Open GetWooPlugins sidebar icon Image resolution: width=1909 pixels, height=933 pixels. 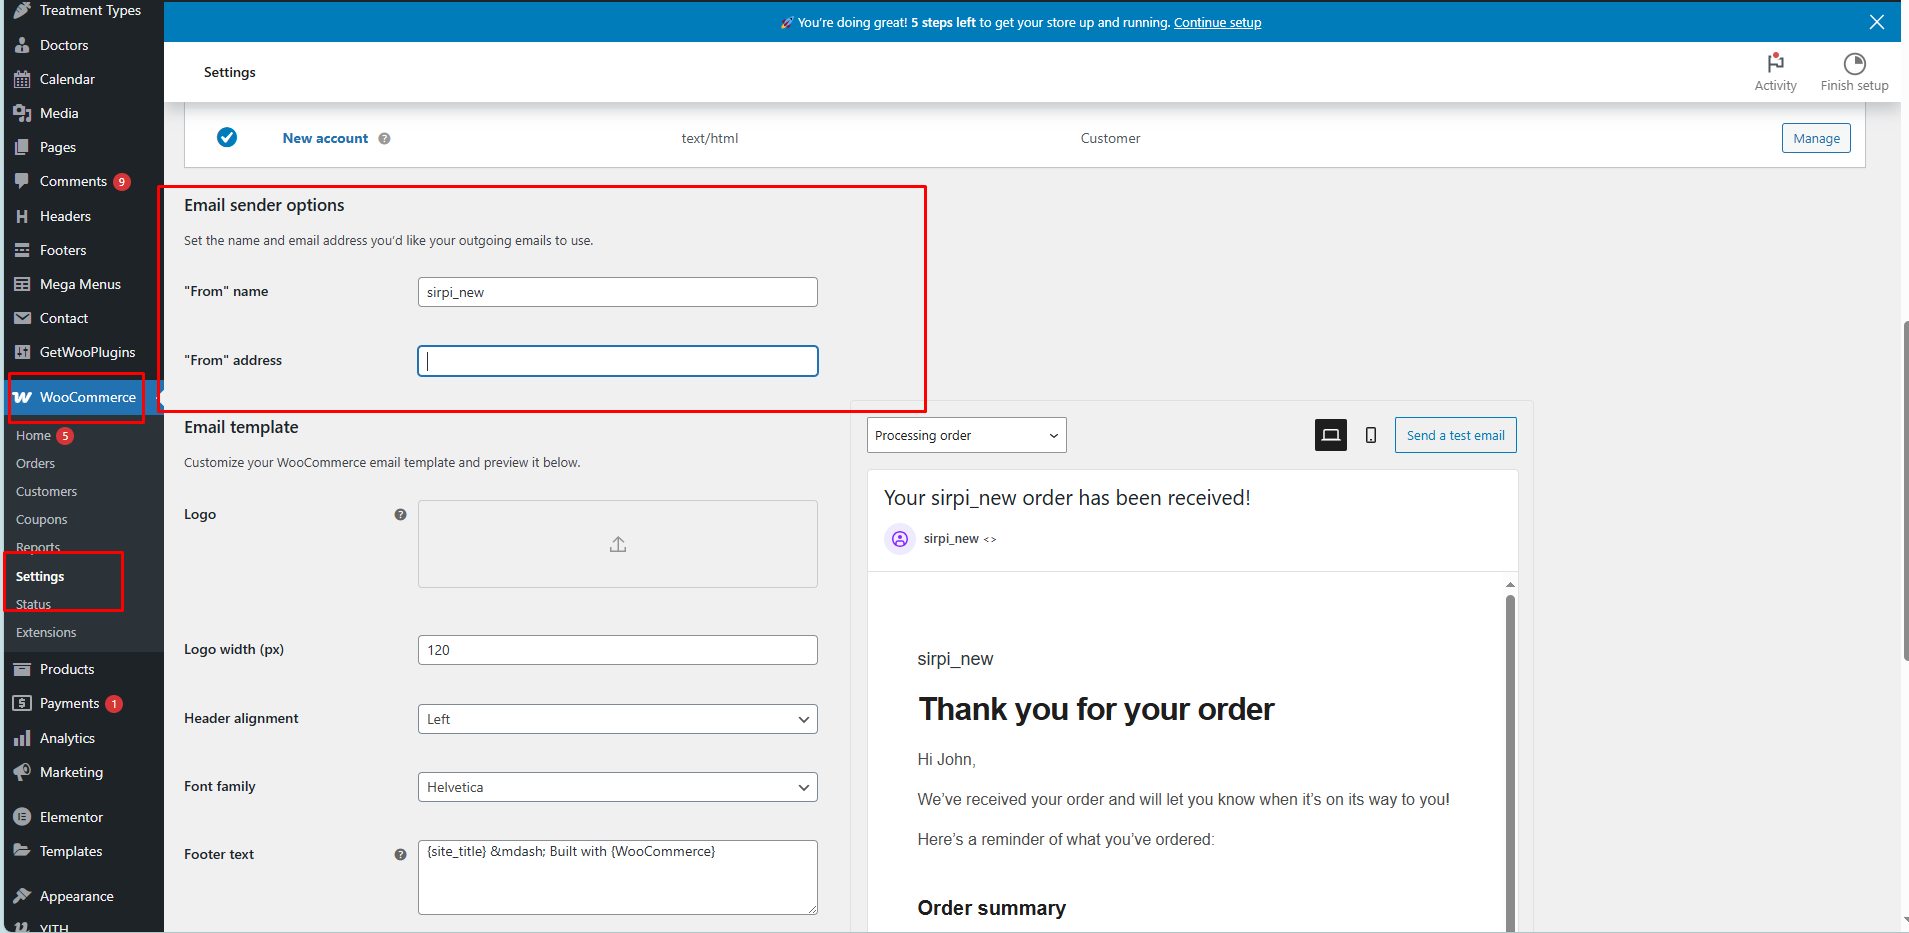click(22, 352)
